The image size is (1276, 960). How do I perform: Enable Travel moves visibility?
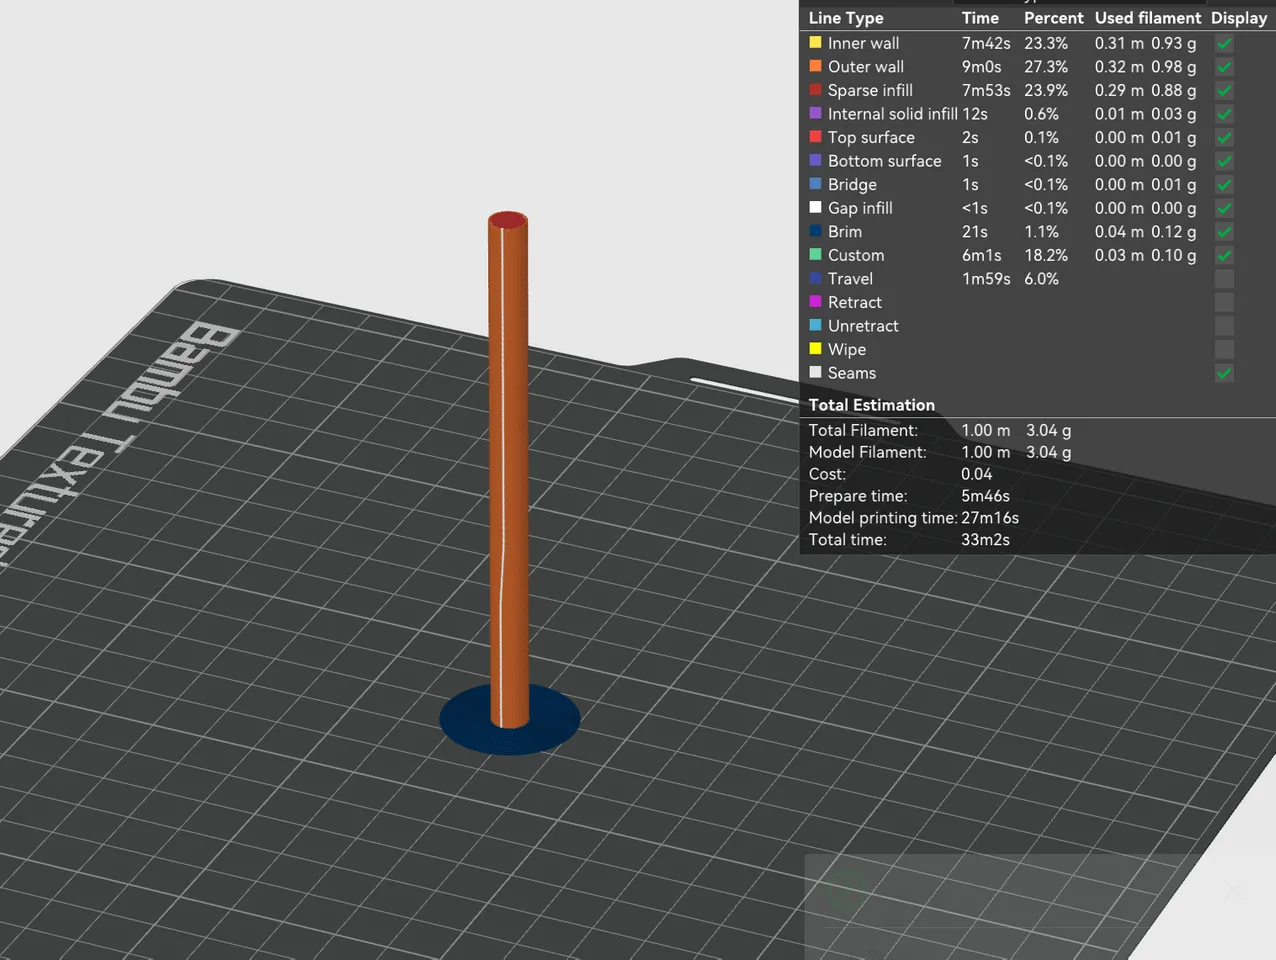pos(1223,278)
